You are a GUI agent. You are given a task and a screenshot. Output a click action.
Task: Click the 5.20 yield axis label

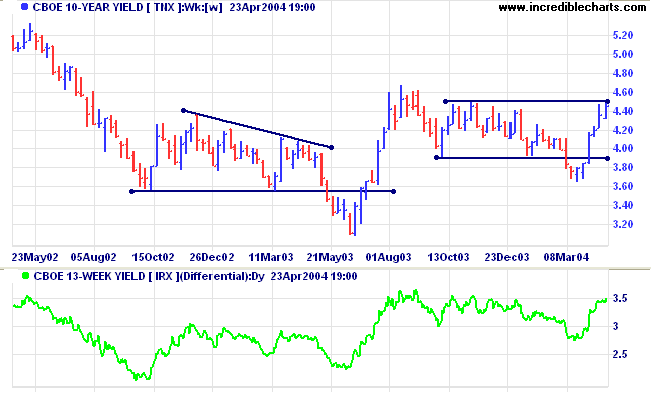pyautogui.click(x=623, y=35)
